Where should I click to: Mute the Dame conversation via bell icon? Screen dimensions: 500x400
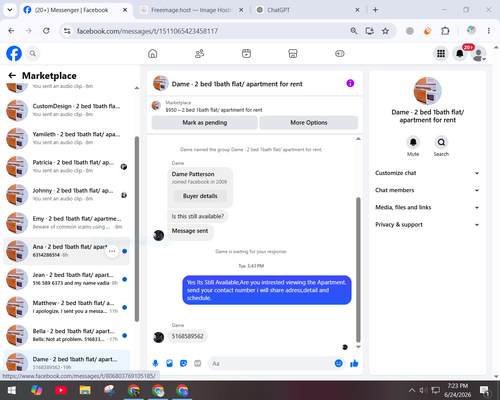413,142
